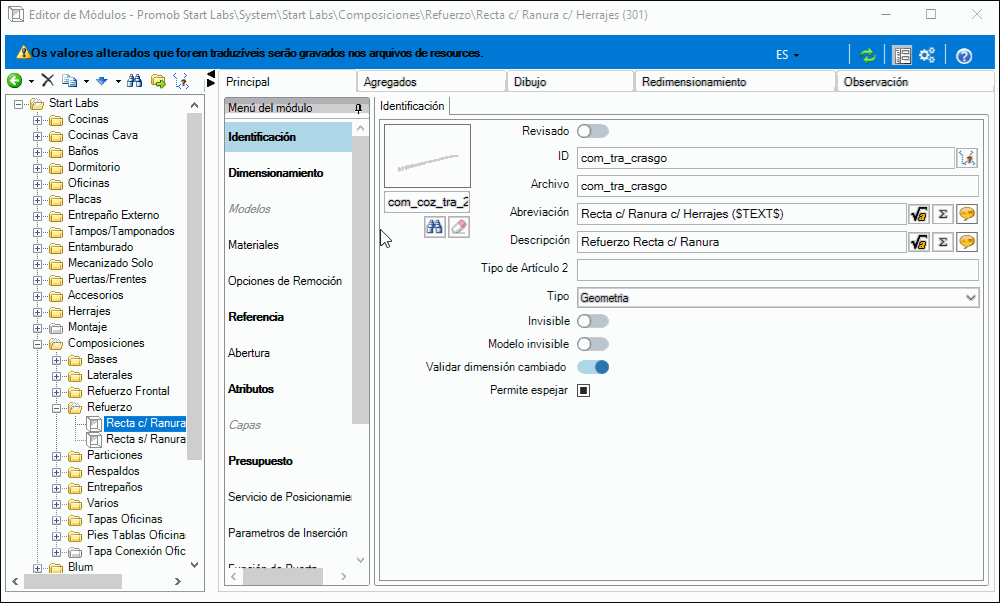This screenshot has height=603, width=1000.
Task: Click the copy documents icon
Action: [x=69, y=80]
